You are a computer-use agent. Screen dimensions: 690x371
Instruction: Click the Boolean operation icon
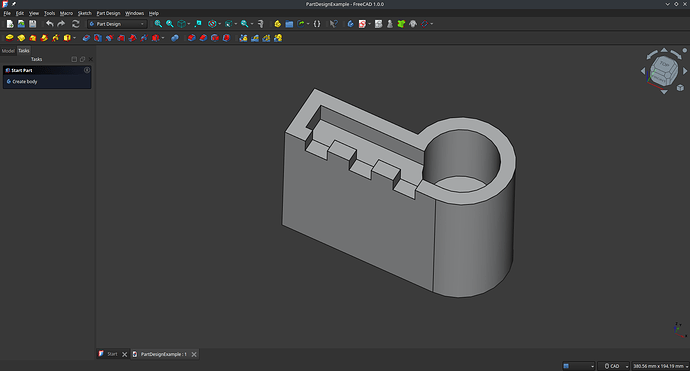(175, 38)
